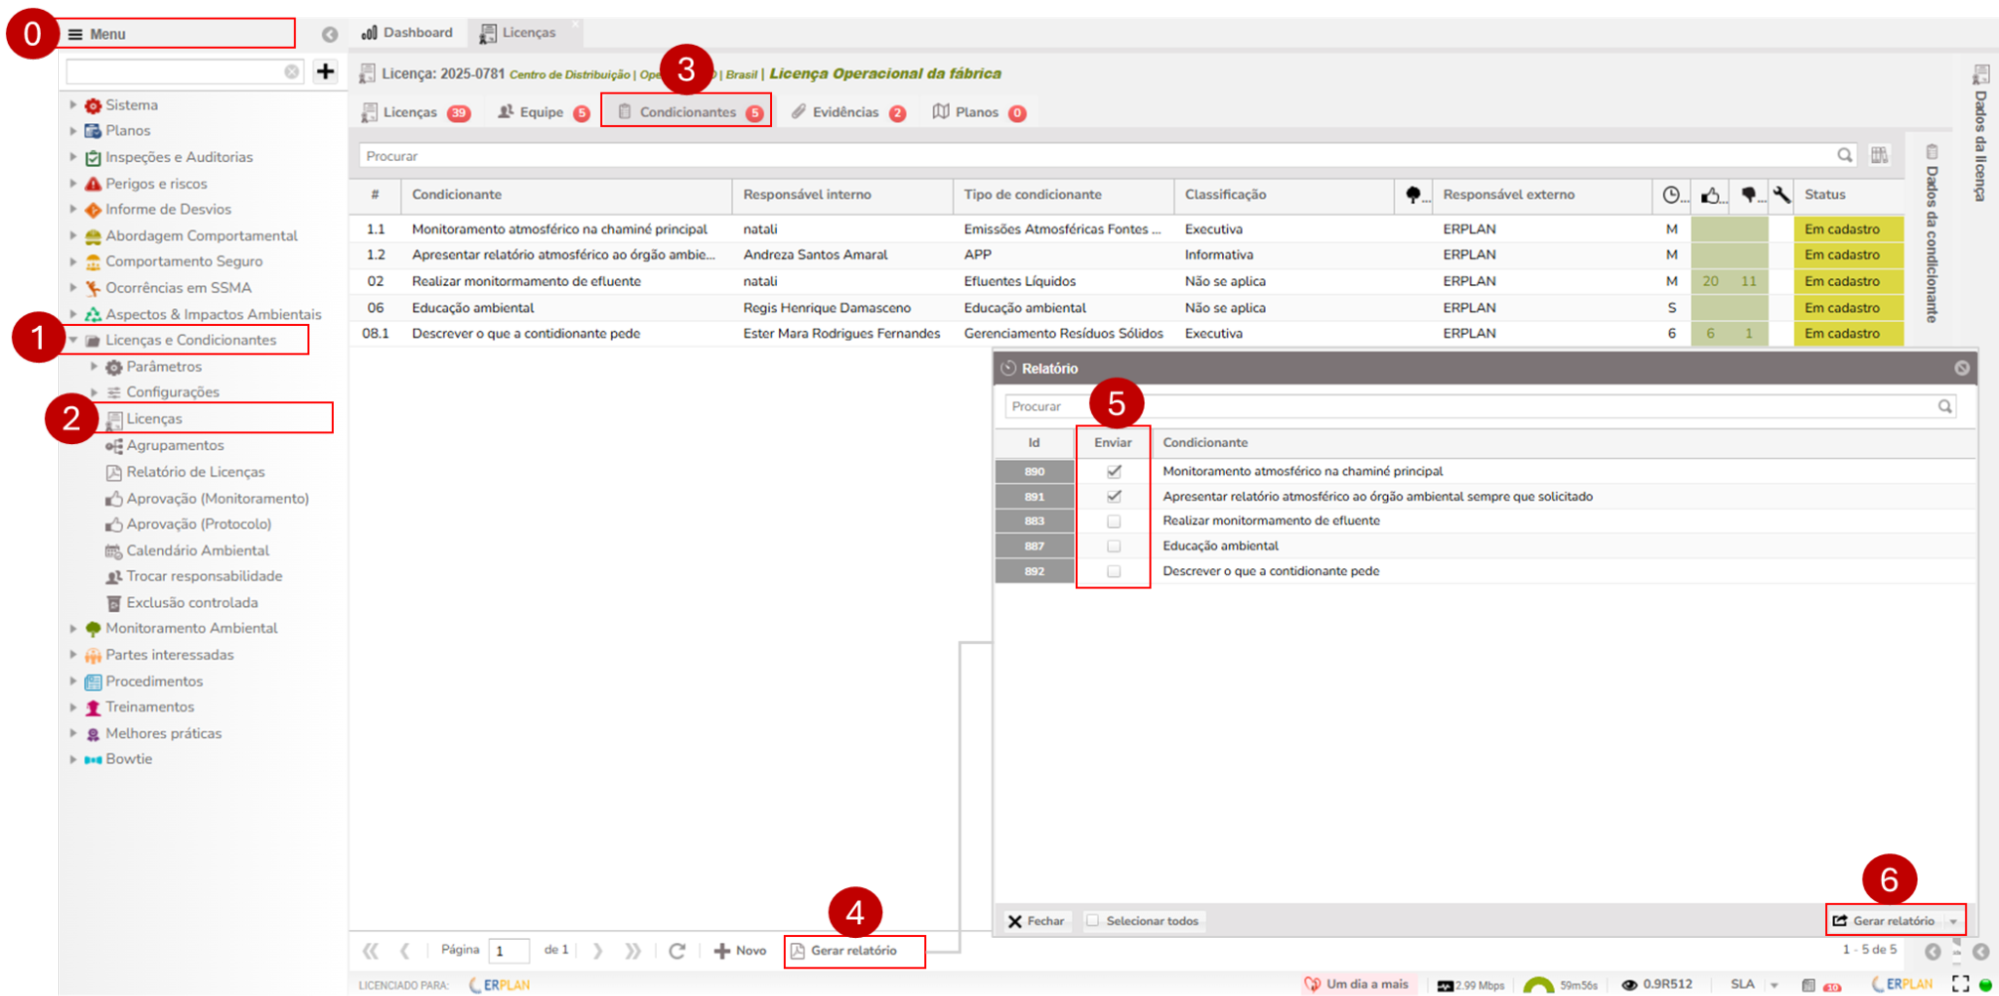Enable the Selecionar todos checkbox
The image size is (1999, 996).
(1093, 921)
